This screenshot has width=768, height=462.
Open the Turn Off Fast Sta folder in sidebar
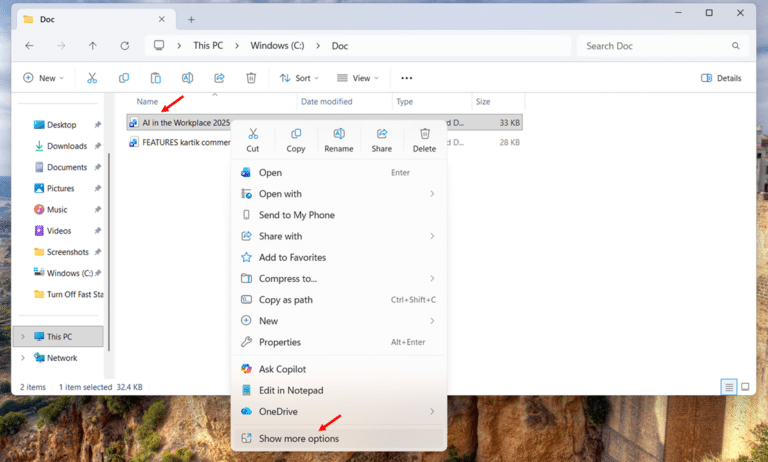68,294
